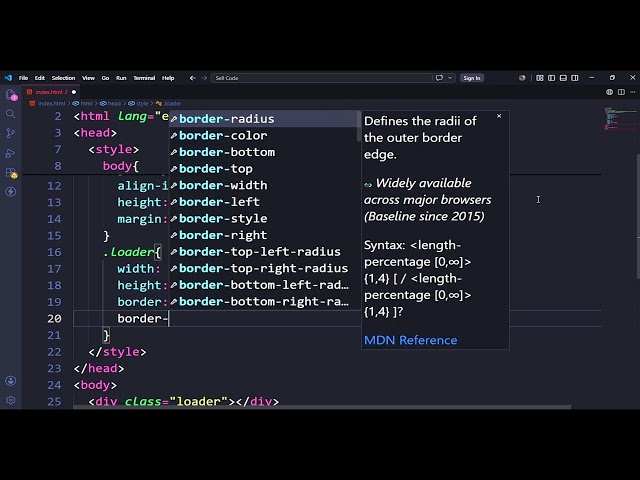
Task: Open the Run and Debug view
Action: (11, 153)
